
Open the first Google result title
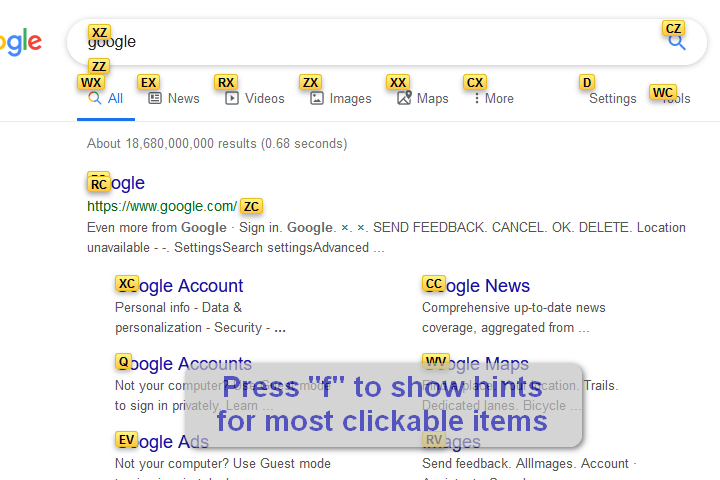[x=116, y=183]
